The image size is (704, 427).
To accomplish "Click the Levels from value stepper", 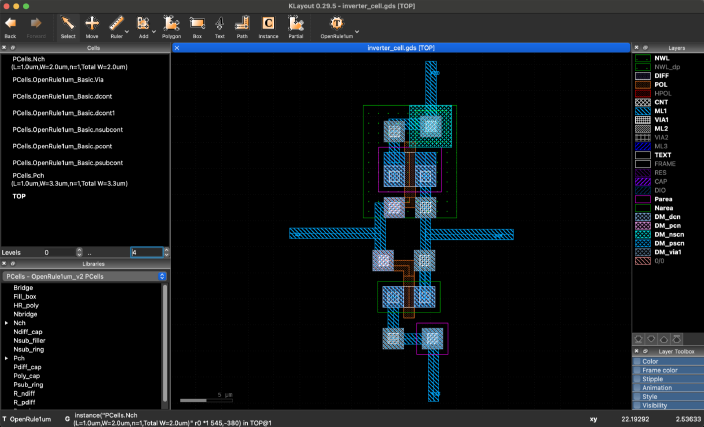I will click(79, 252).
